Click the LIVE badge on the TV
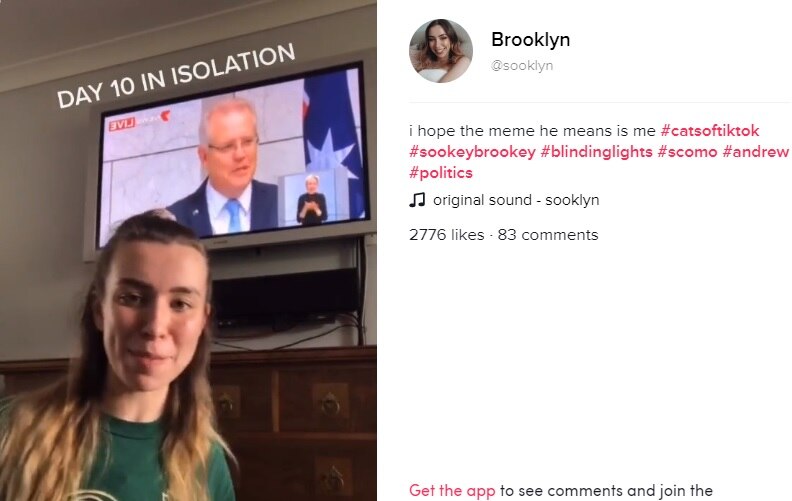 point(122,124)
